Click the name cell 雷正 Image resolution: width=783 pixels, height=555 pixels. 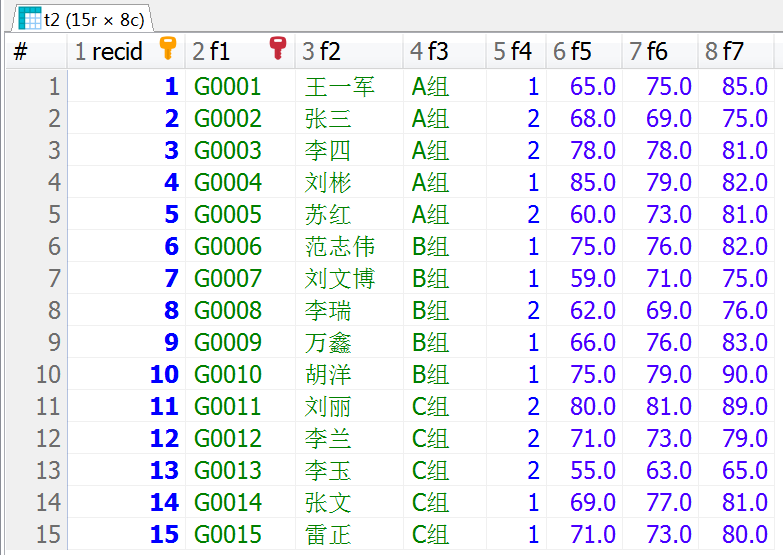point(328,535)
